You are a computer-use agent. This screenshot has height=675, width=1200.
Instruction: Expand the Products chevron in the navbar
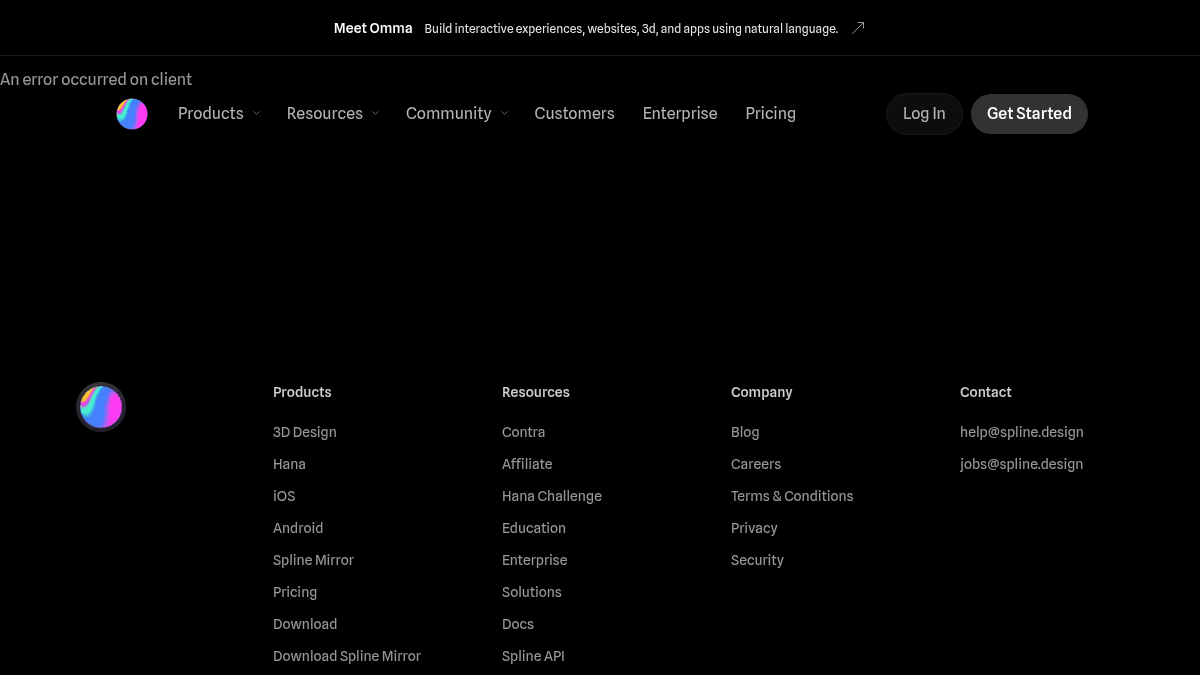click(256, 114)
